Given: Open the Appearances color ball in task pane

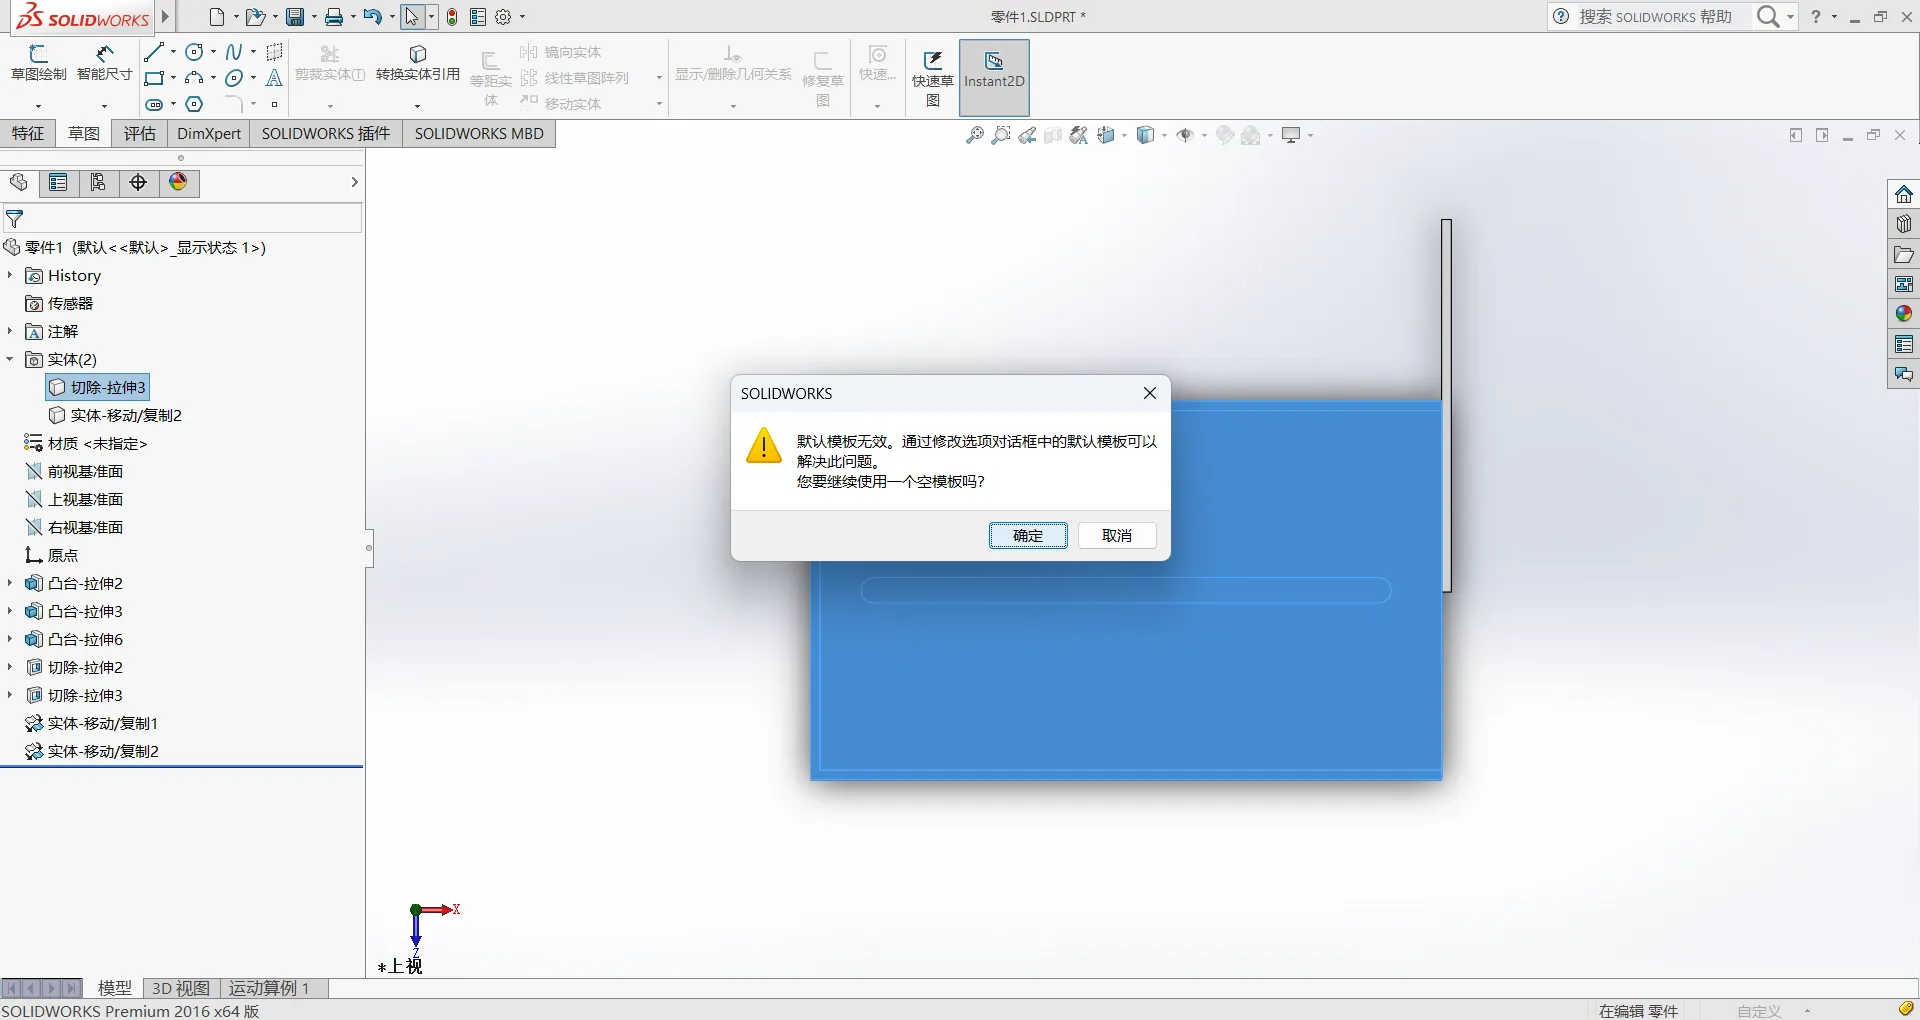Looking at the screenshot, I should [1904, 314].
